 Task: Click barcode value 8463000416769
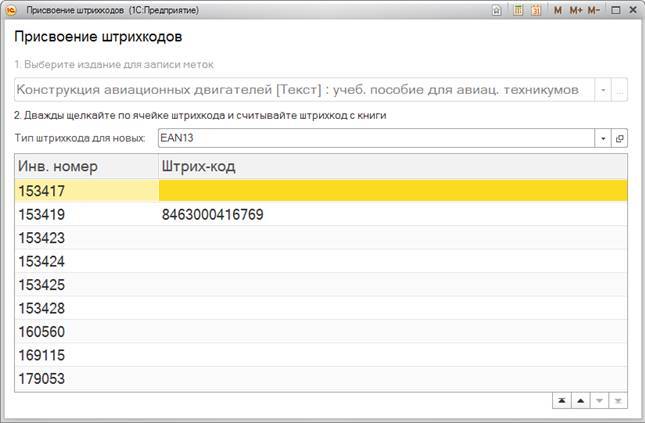(x=216, y=214)
